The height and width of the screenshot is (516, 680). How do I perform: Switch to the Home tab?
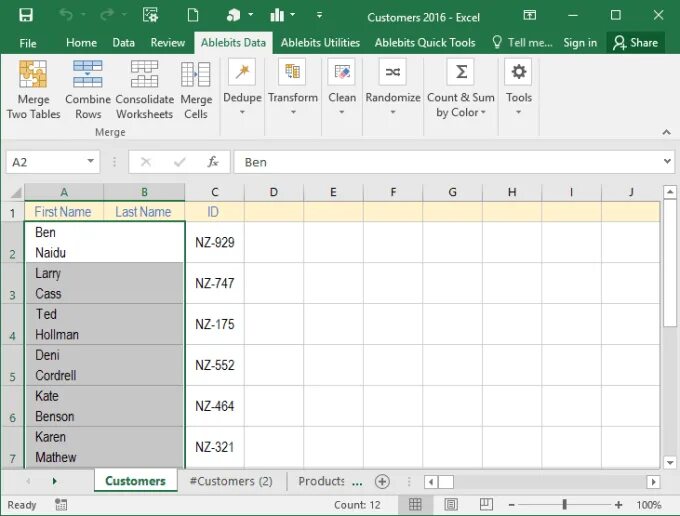[x=81, y=42]
